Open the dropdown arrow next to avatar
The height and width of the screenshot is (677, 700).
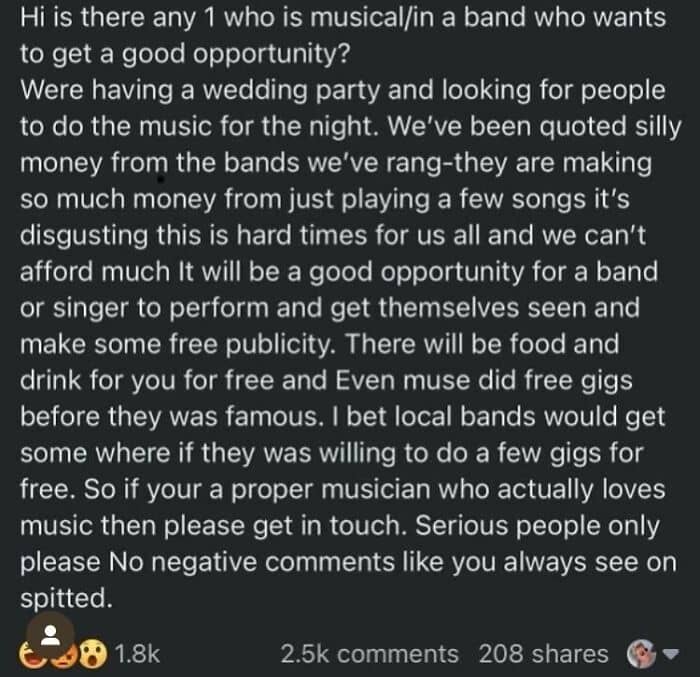[x=670, y=655]
